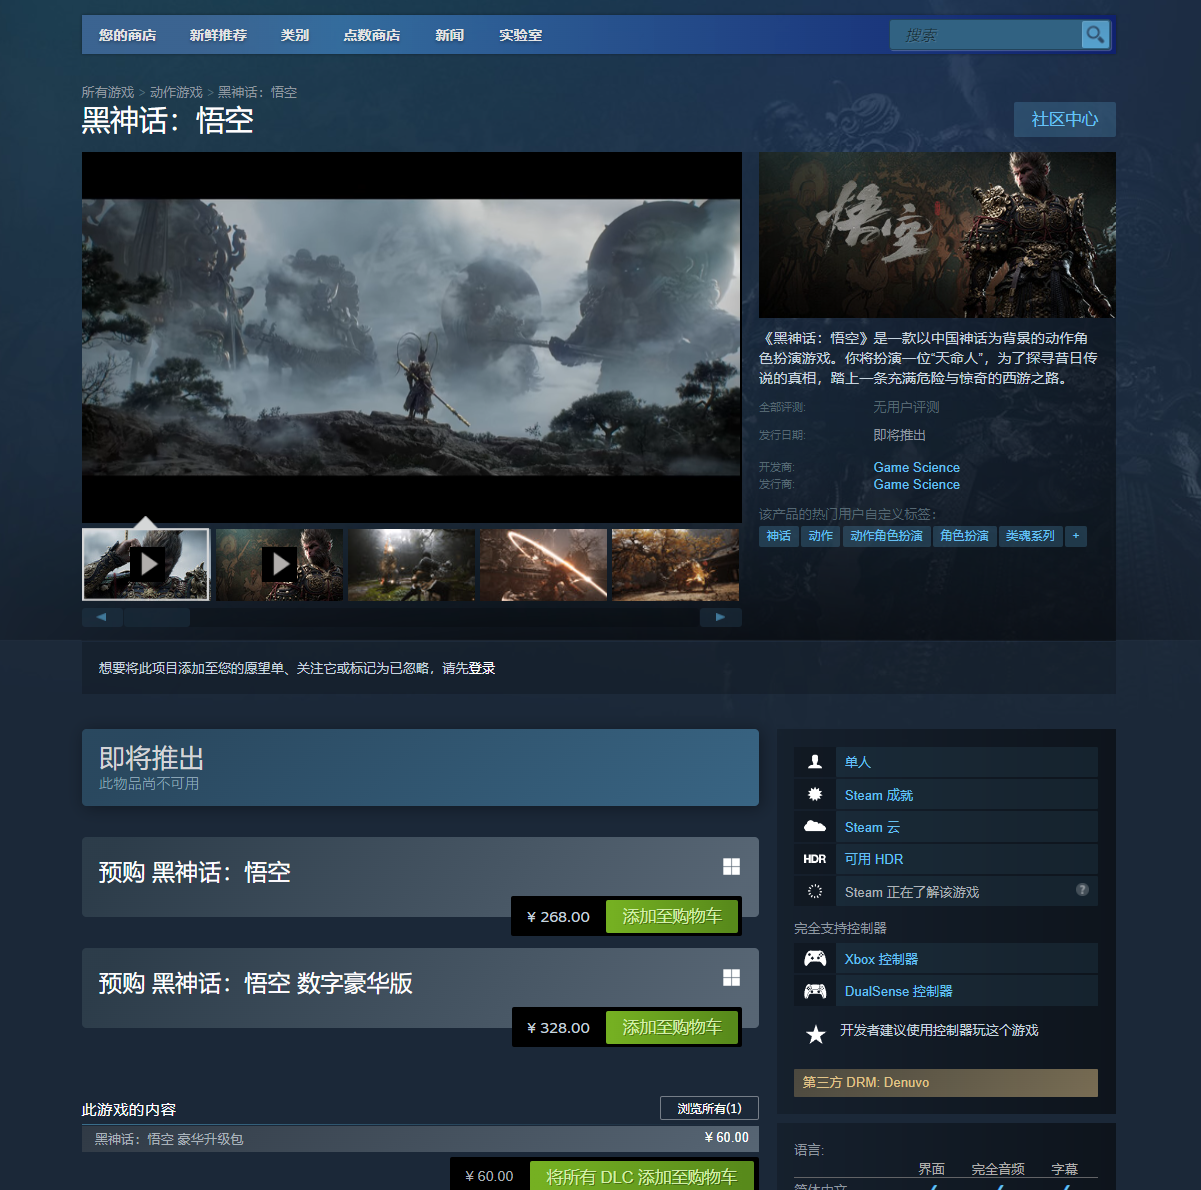Click the main trailer video player
This screenshot has height=1190, width=1201.
[x=412, y=337]
